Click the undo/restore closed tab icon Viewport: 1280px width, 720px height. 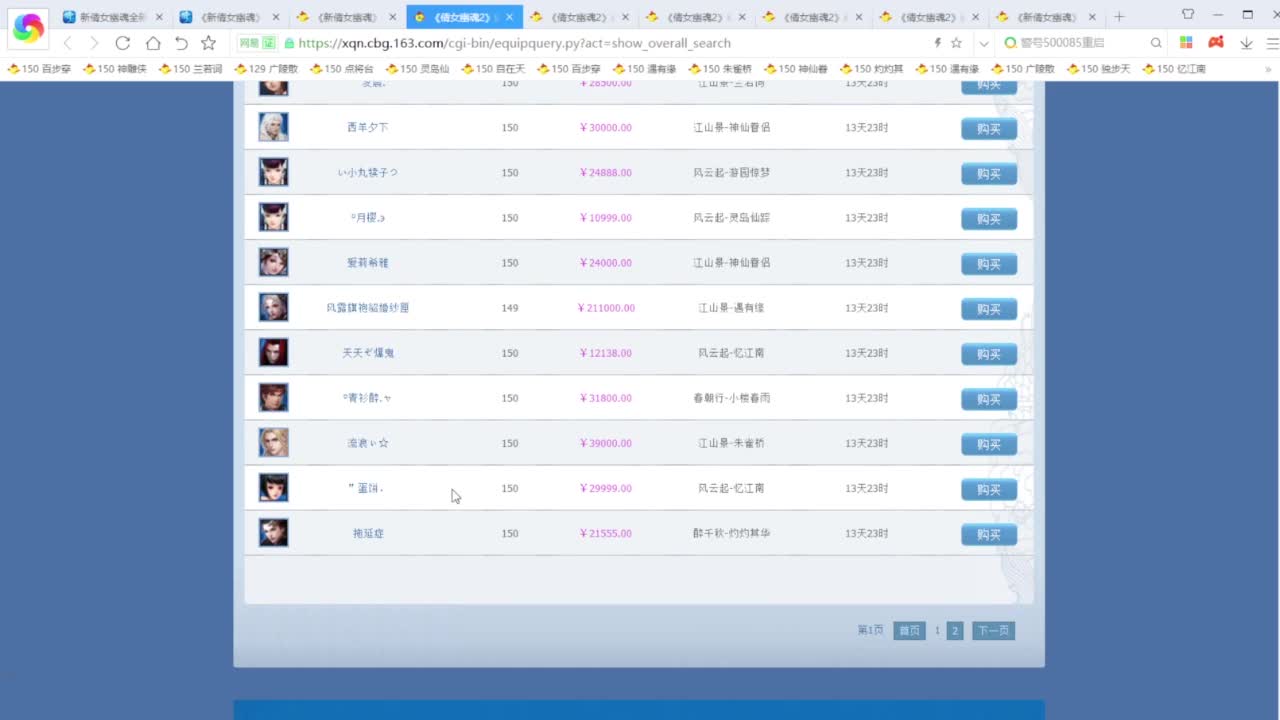point(181,43)
